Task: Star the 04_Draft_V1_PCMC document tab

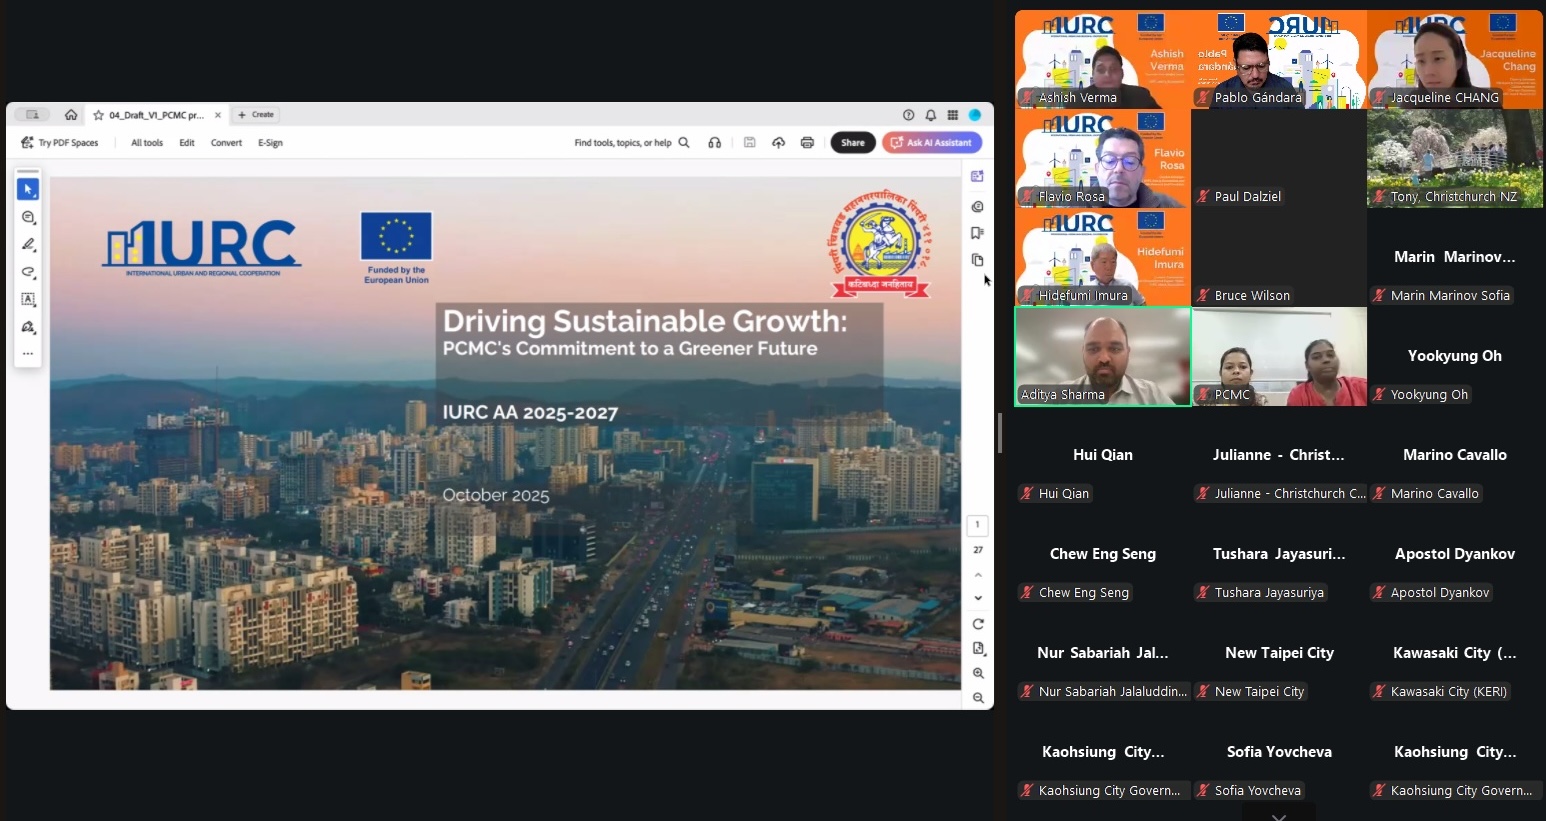Action: (98, 115)
